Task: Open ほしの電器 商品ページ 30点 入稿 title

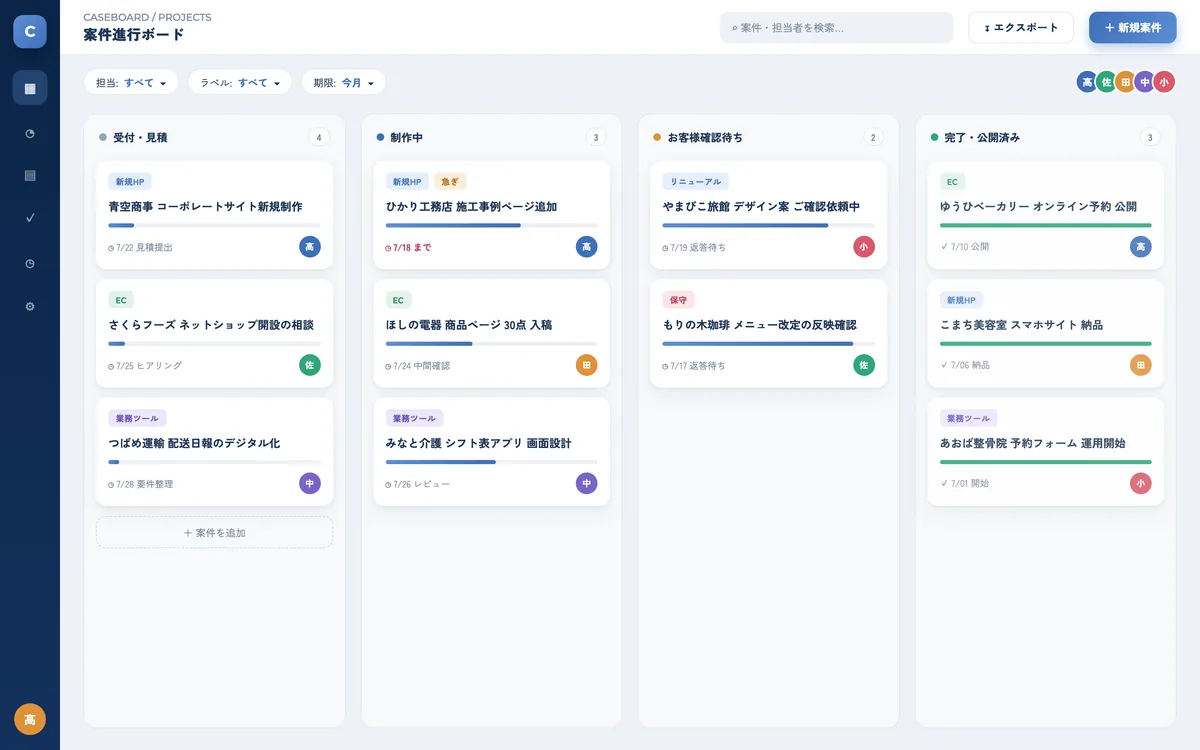Action: (x=469, y=325)
